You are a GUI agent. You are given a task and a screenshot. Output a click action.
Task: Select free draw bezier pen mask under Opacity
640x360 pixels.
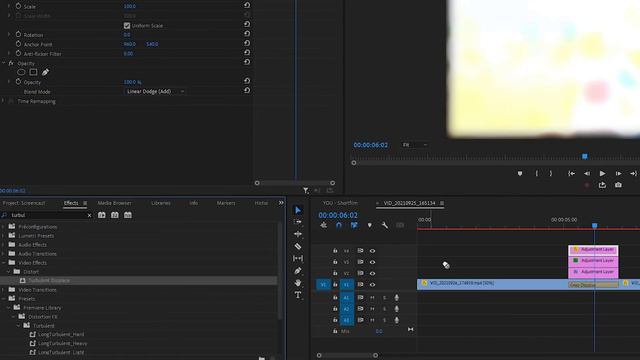point(45,72)
